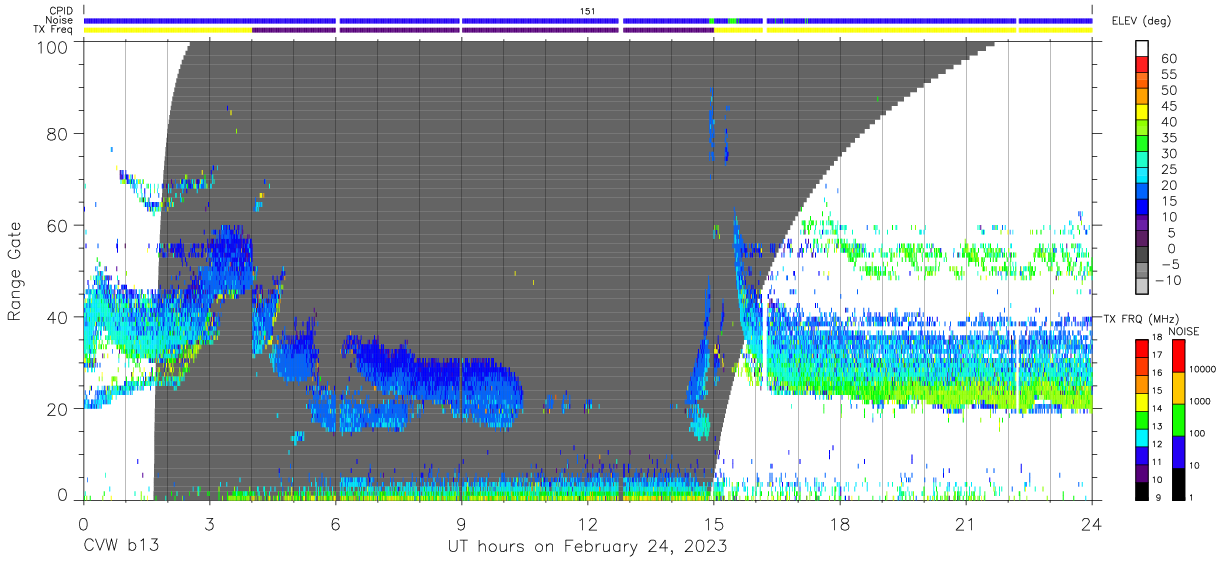Click the TX FRQ scale value '16'
1228x567 pixels.
pyautogui.click(x=1157, y=373)
